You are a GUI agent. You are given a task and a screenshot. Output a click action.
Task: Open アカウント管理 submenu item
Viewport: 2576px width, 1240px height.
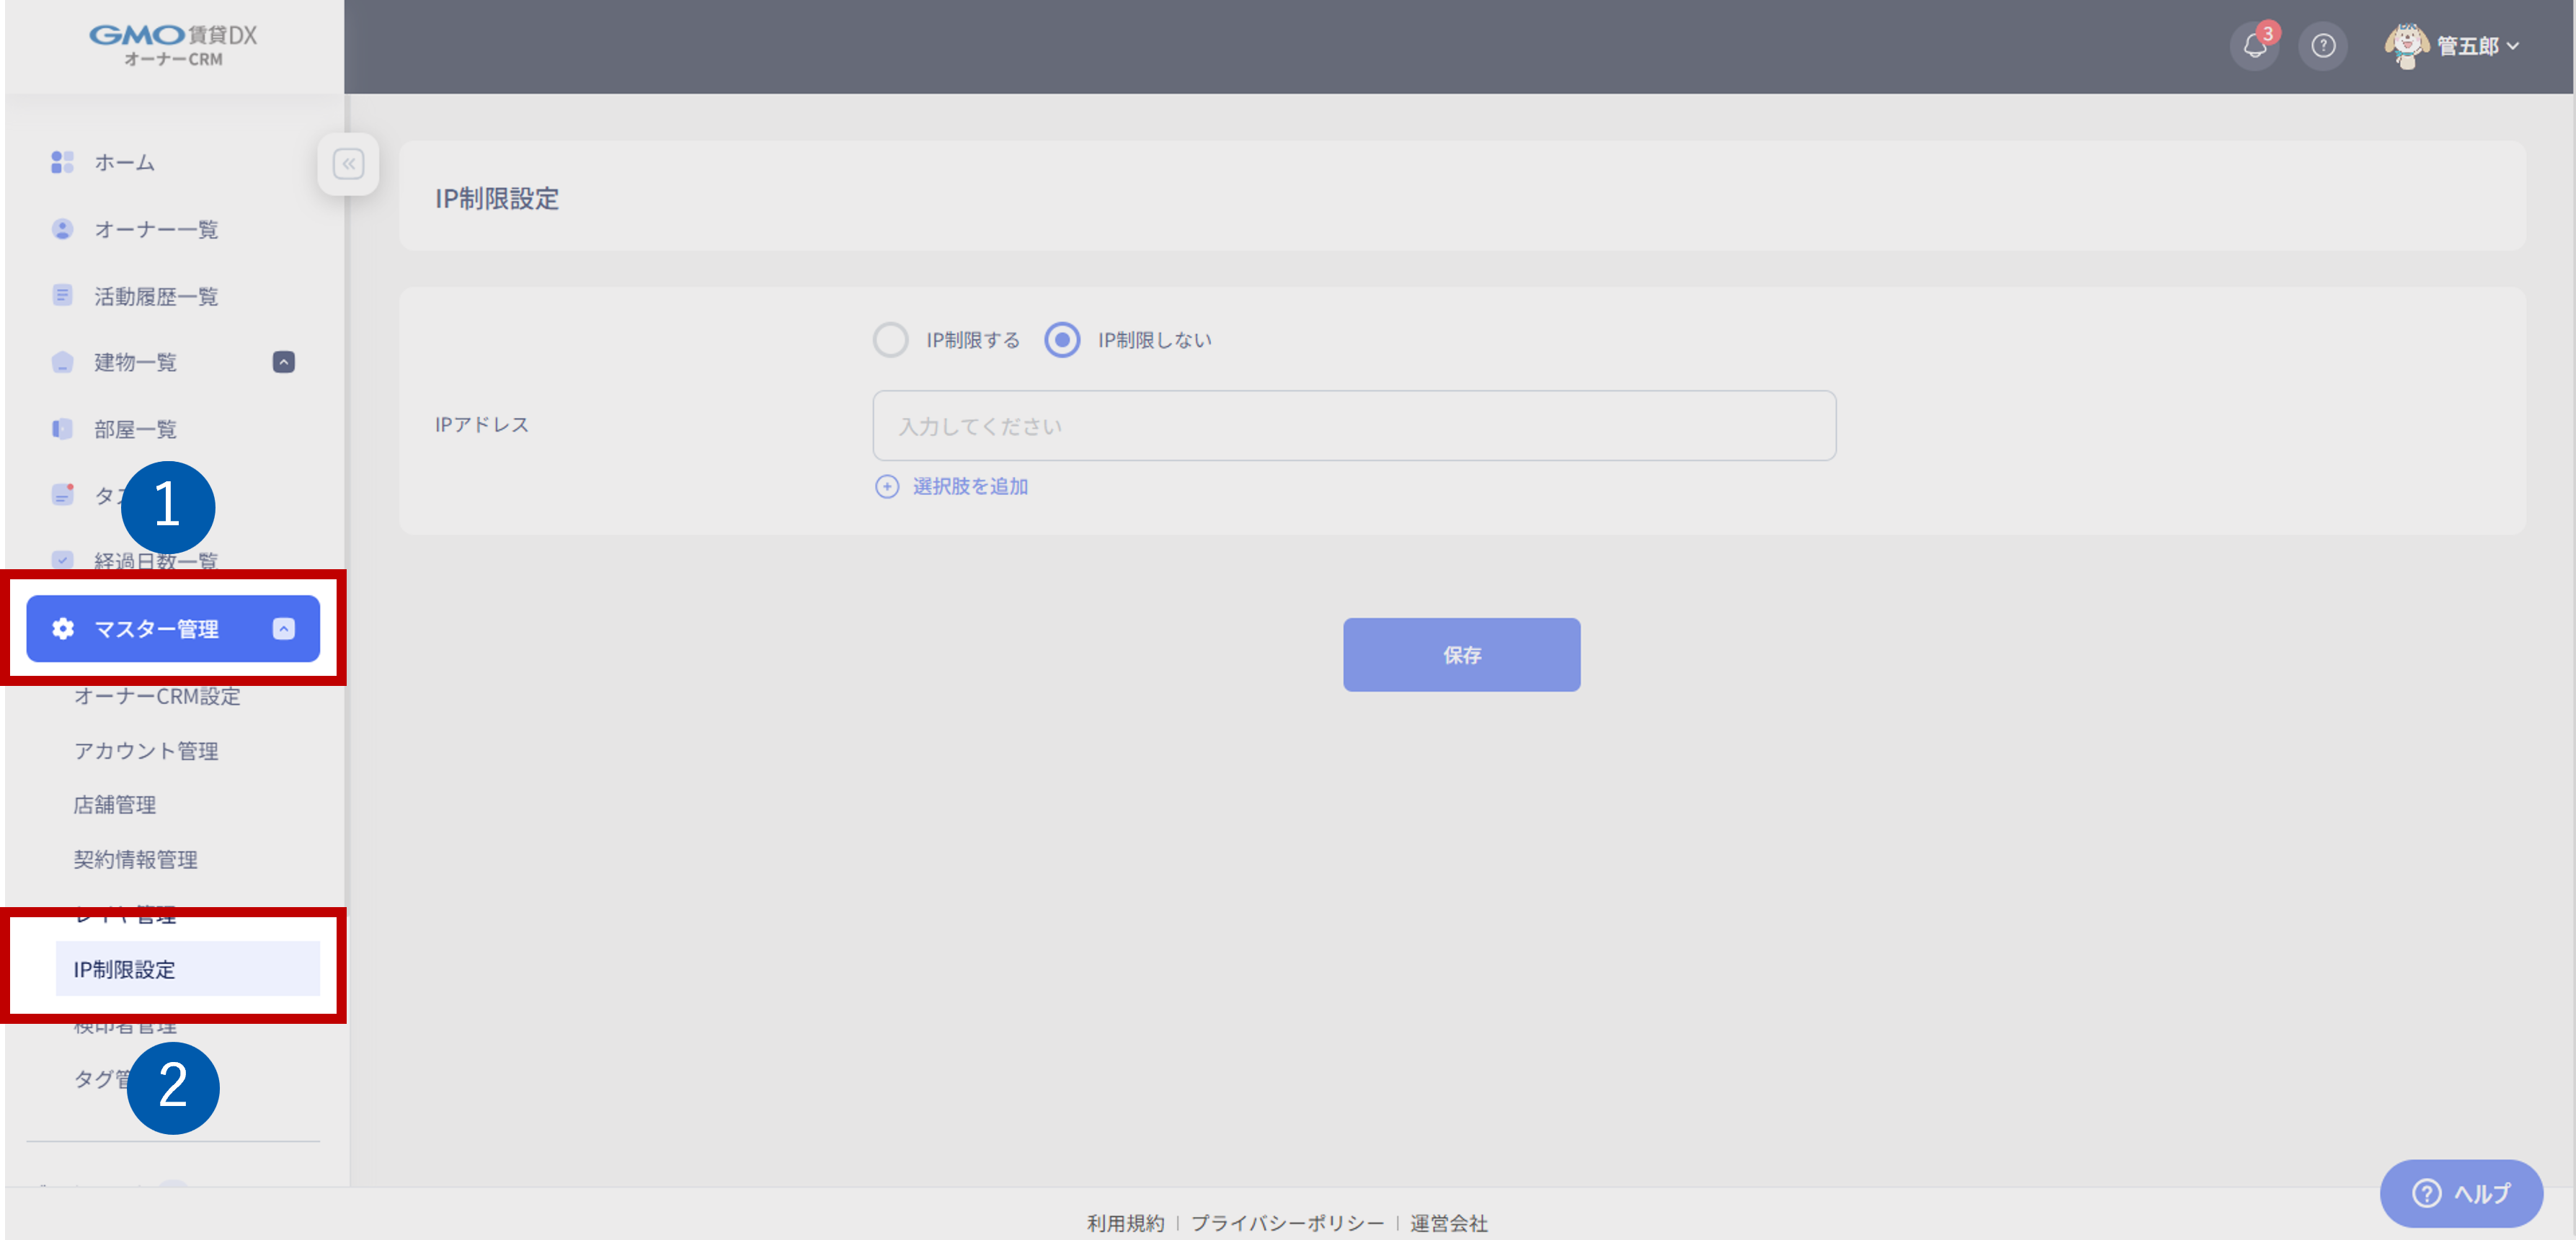[146, 751]
